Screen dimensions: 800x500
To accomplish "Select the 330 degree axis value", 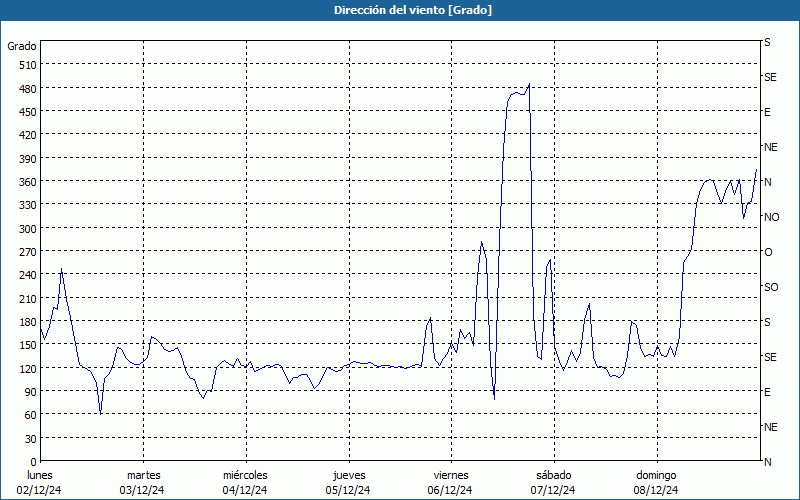I will pyautogui.click(x=28, y=205).
